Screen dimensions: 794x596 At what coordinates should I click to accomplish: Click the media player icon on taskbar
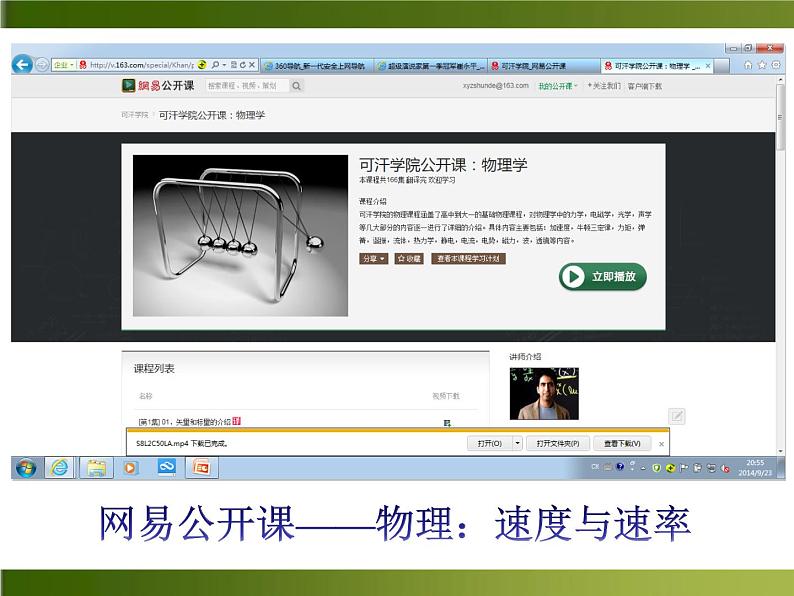click(x=130, y=467)
